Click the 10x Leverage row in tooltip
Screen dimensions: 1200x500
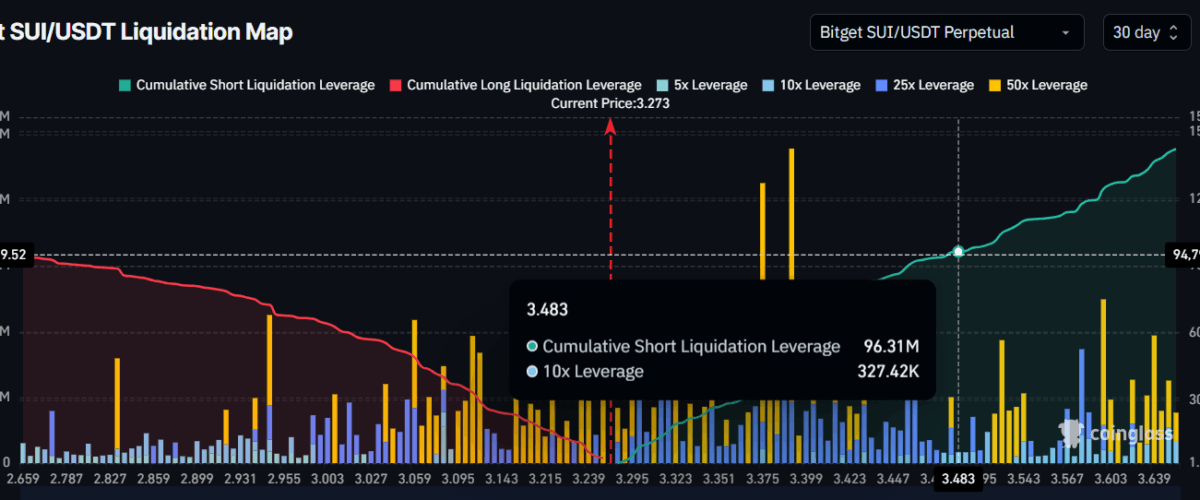coord(722,372)
